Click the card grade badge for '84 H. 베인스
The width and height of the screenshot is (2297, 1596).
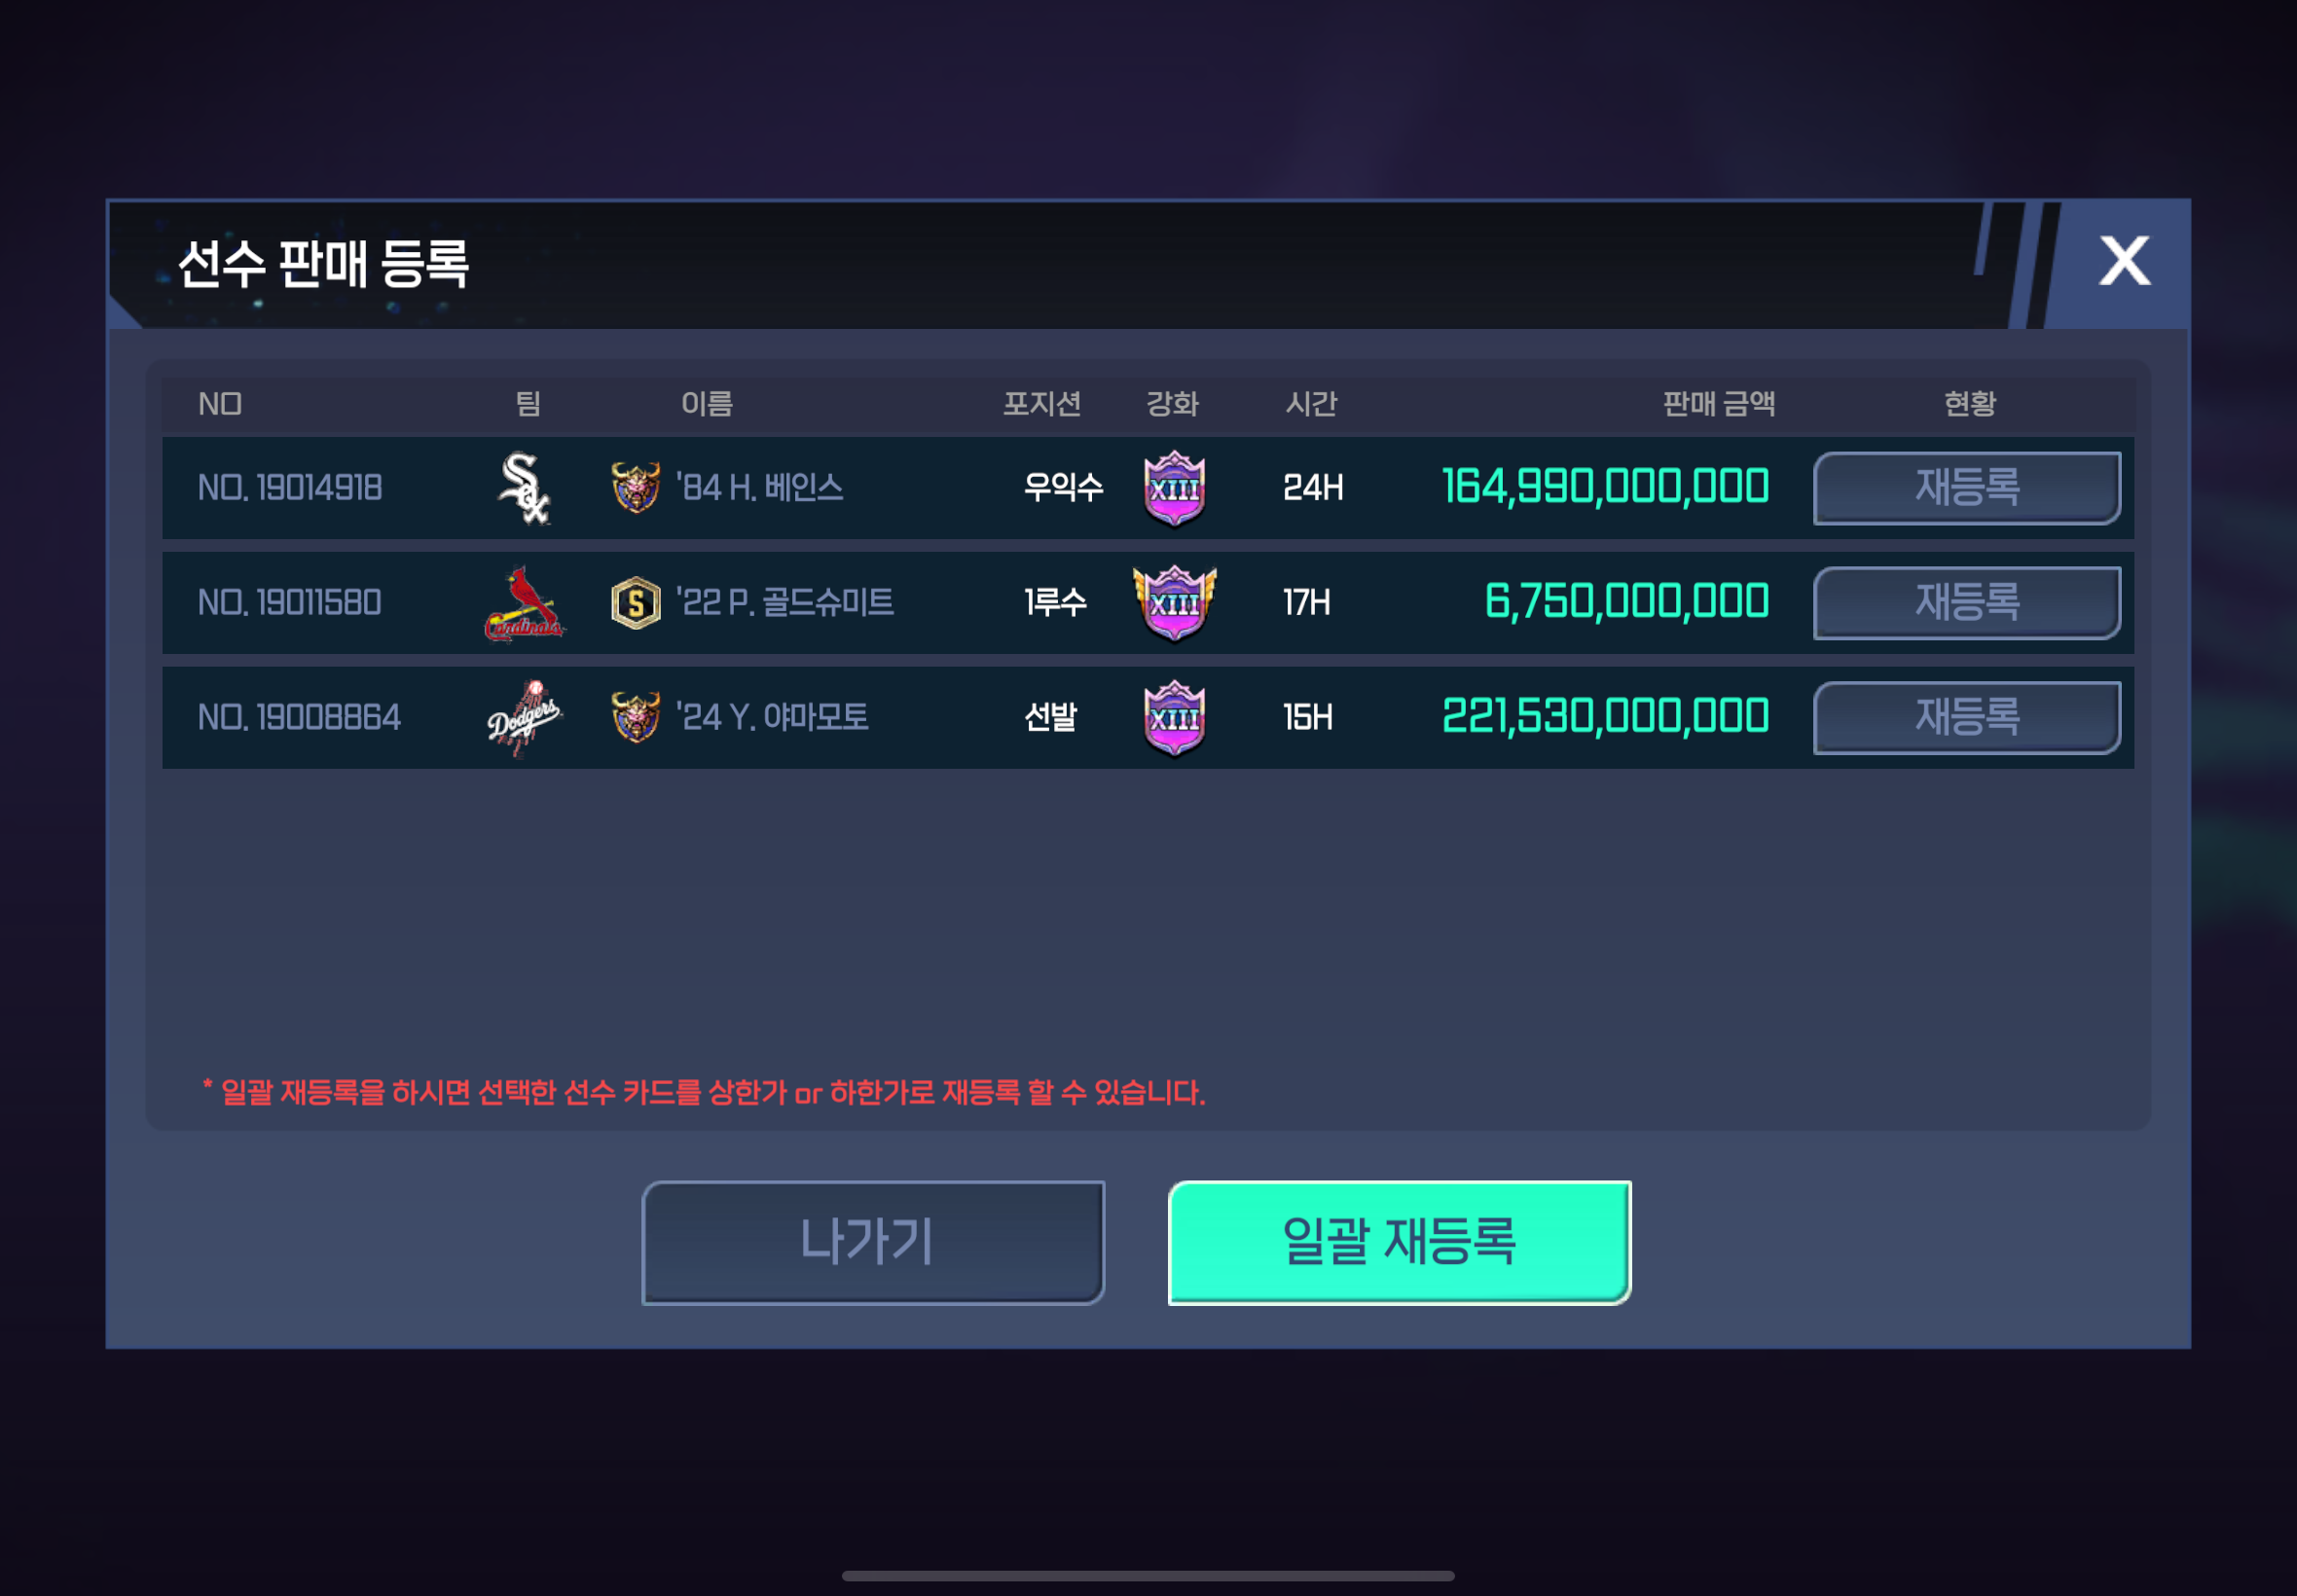pos(636,488)
